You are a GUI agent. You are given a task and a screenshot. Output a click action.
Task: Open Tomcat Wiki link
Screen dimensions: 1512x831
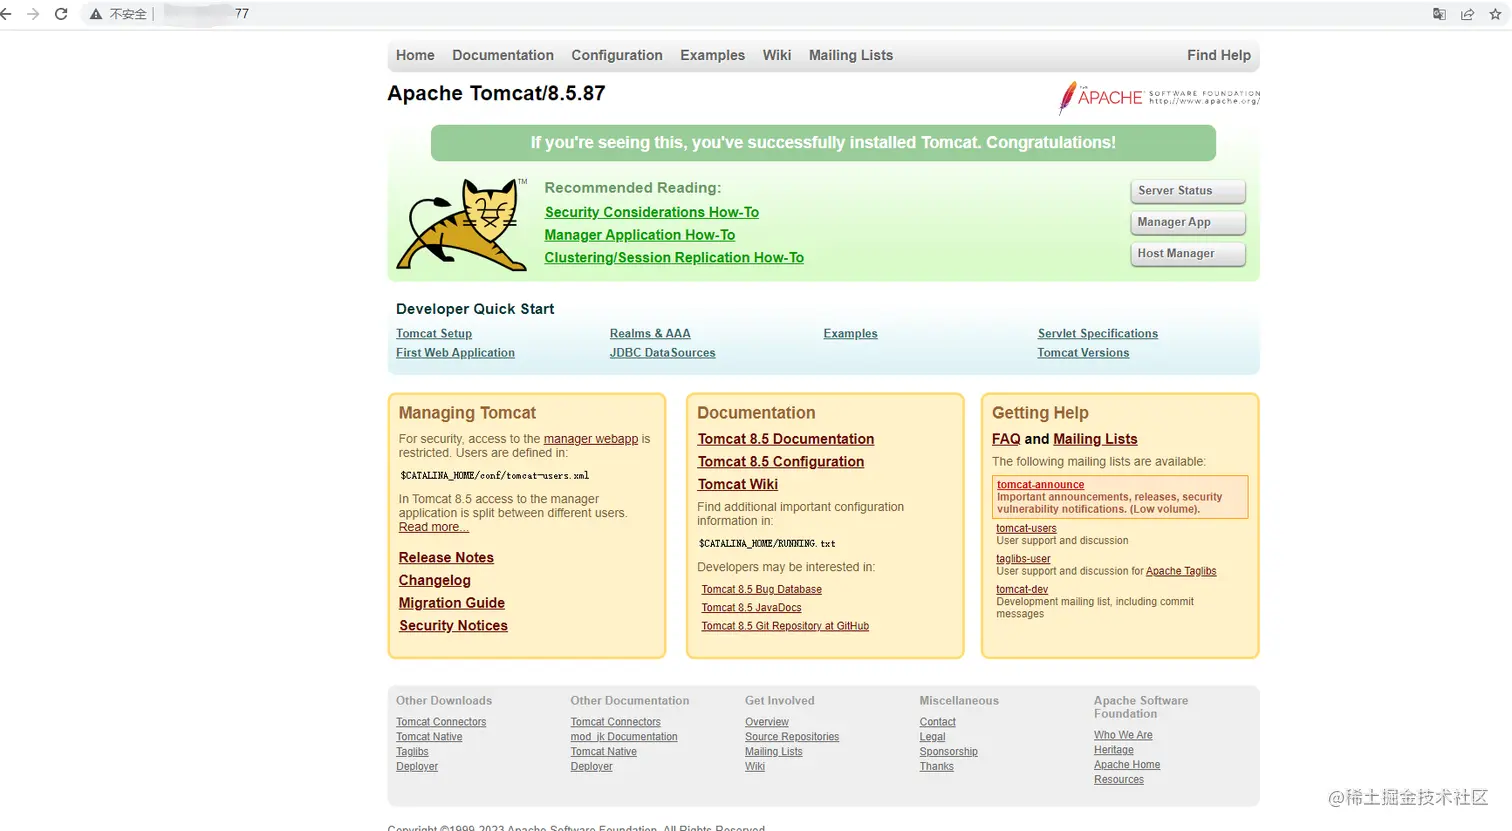point(738,484)
